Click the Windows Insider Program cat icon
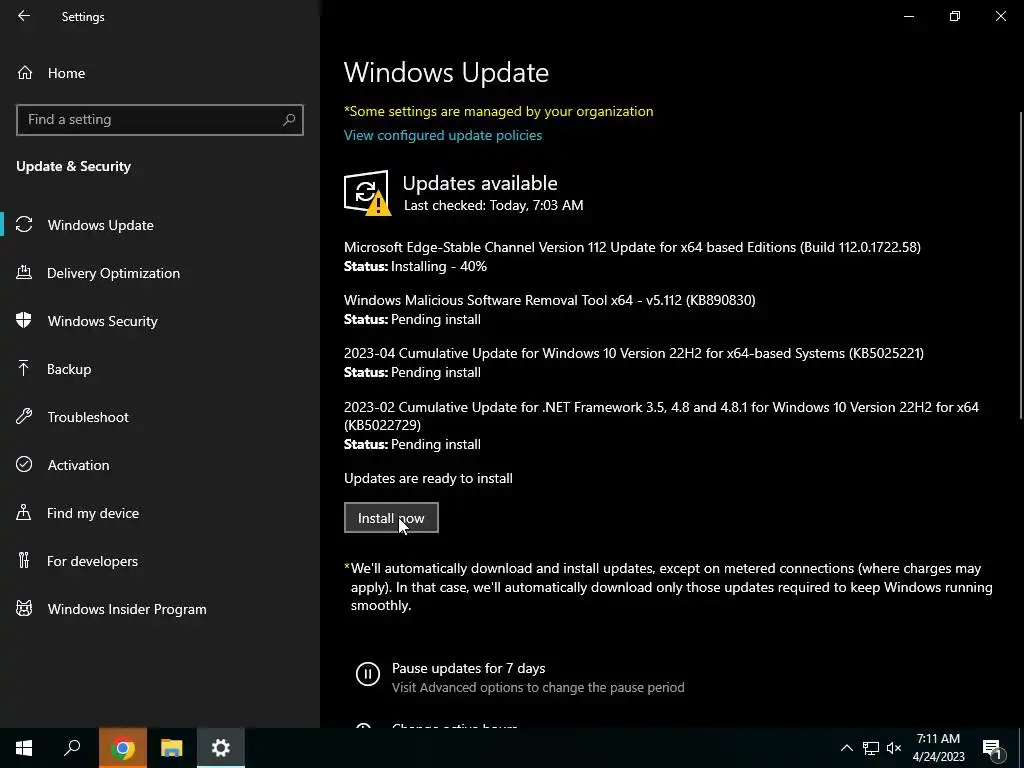 pos(24,609)
